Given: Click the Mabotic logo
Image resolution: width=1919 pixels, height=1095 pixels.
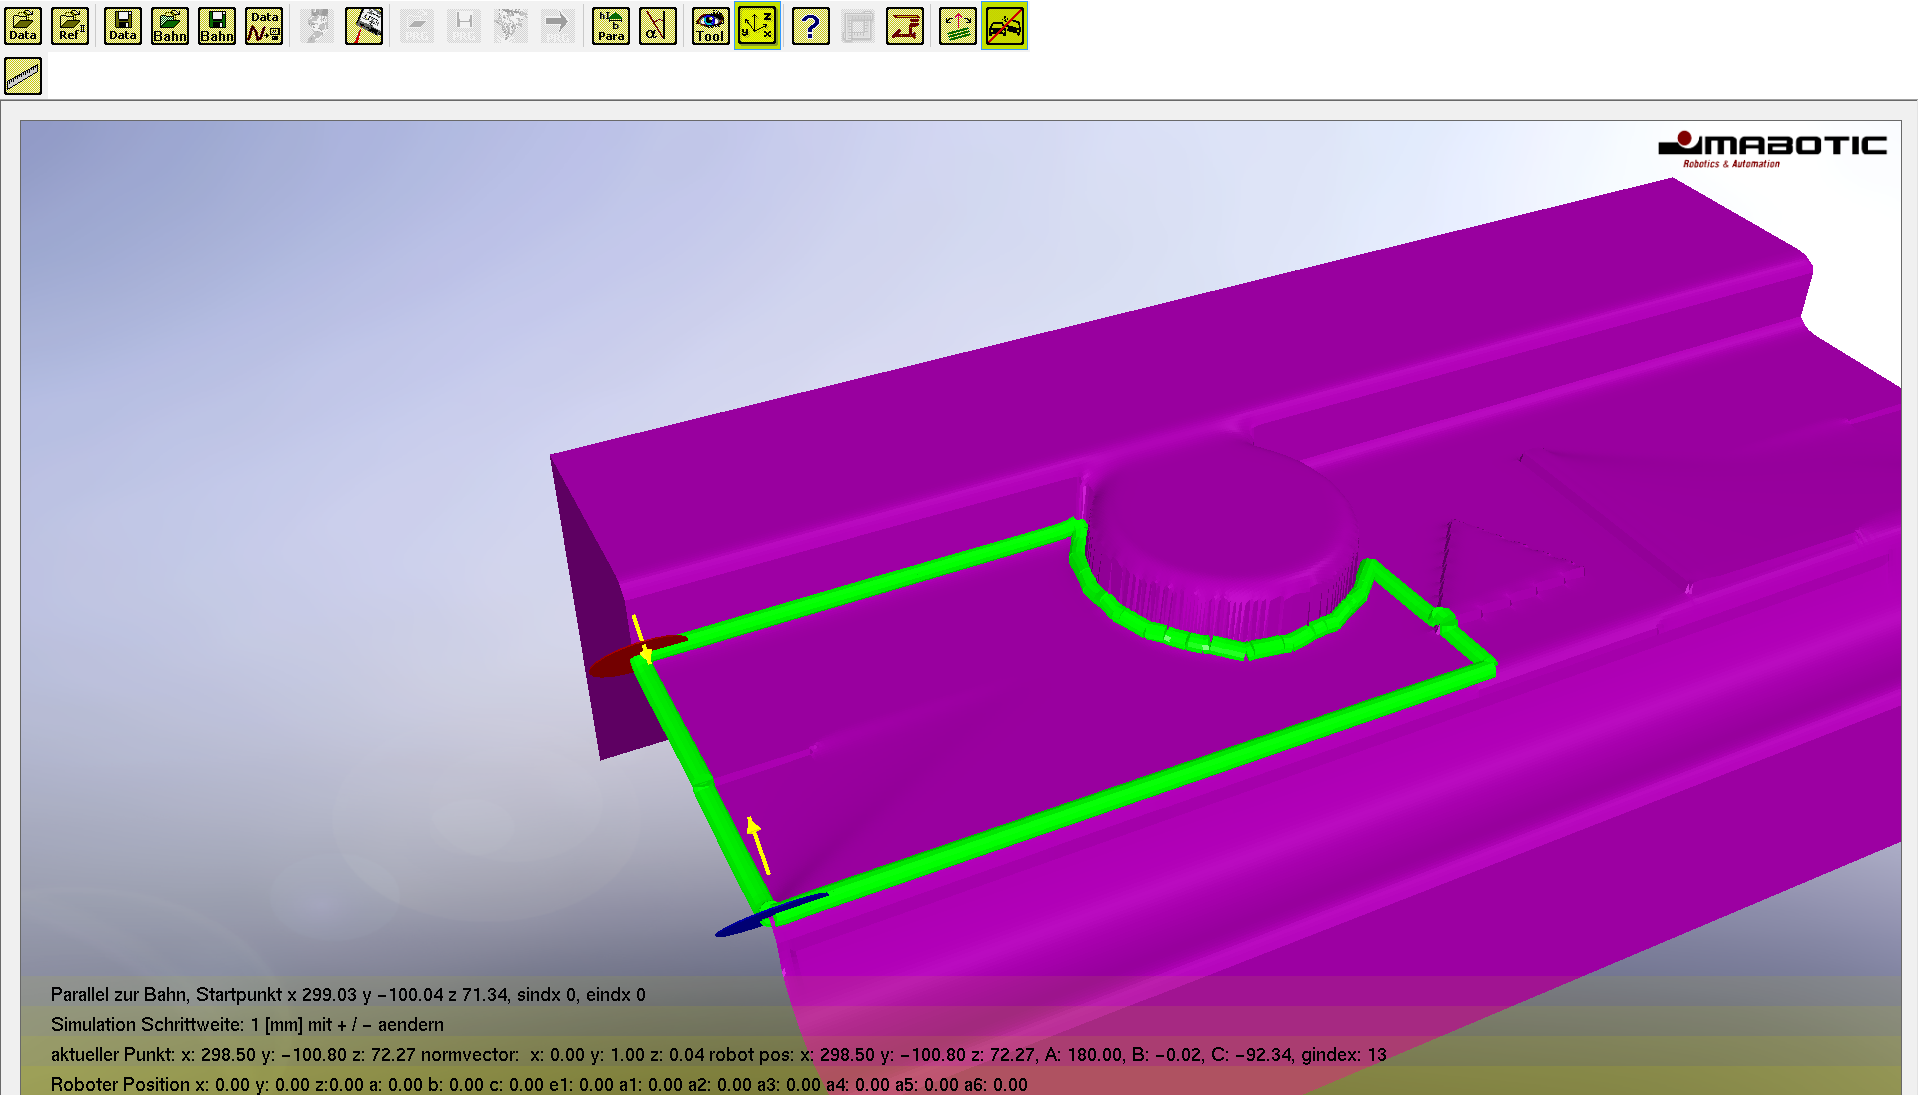Looking at the screenshot, I should tap(1772, 150).
